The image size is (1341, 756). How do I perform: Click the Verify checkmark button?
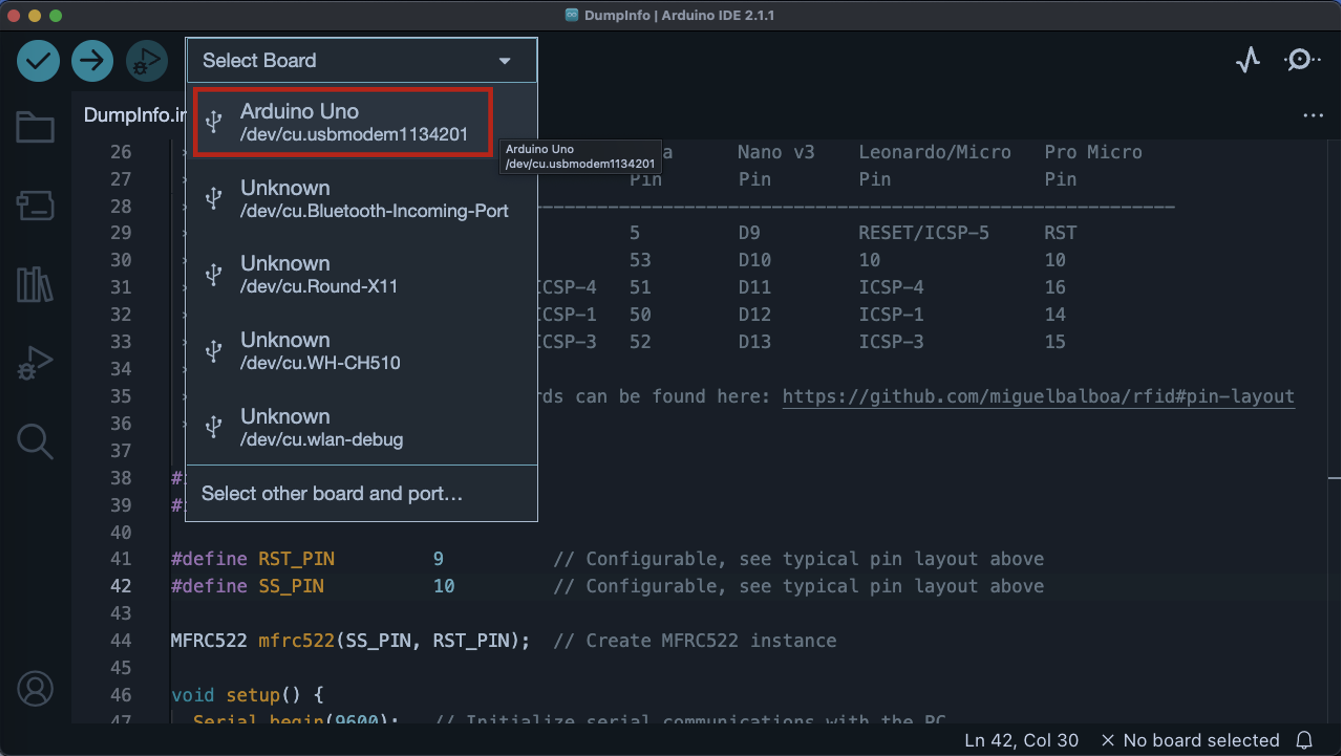click(x=38, y=61)
